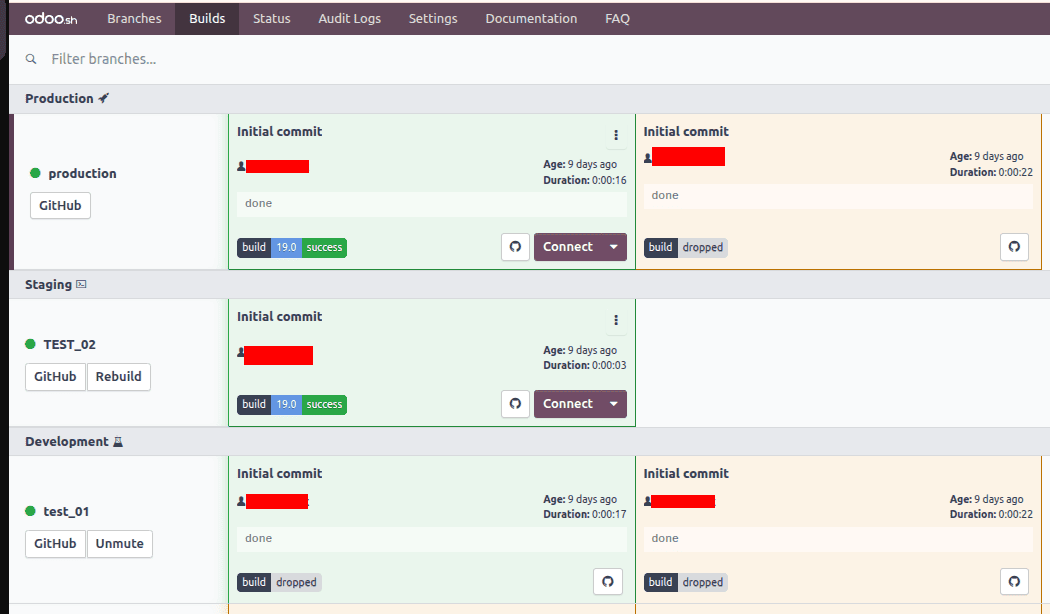Image resolution: width=1050 pixels, height=614 pixels.
Task: Click the search magnifier icon
Action: [31, 59]
